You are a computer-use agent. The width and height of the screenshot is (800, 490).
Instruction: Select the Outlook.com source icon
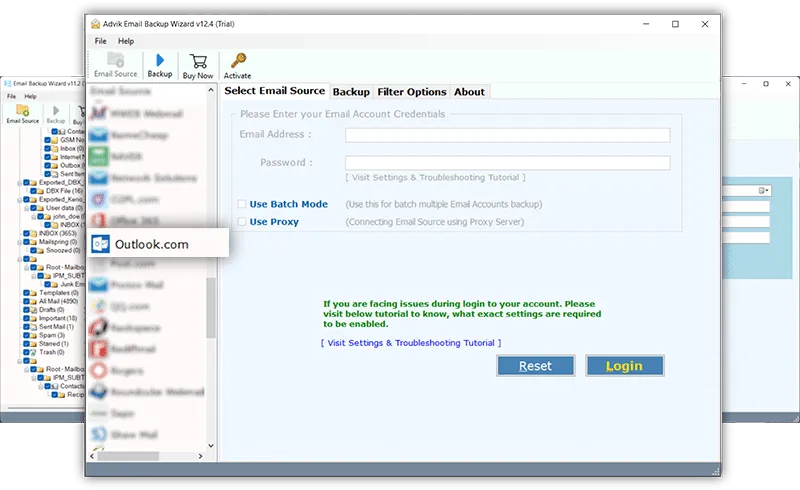(x=101, y=244)
